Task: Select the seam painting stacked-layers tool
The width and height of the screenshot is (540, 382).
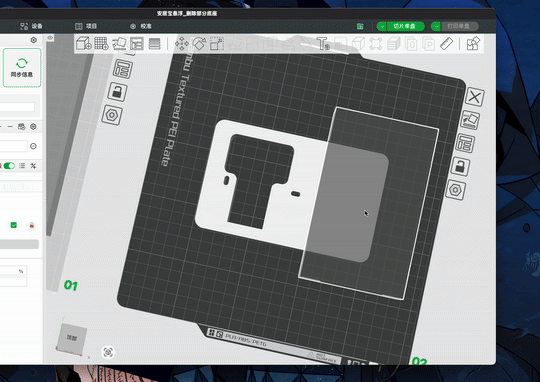Action: click(393, 44)
